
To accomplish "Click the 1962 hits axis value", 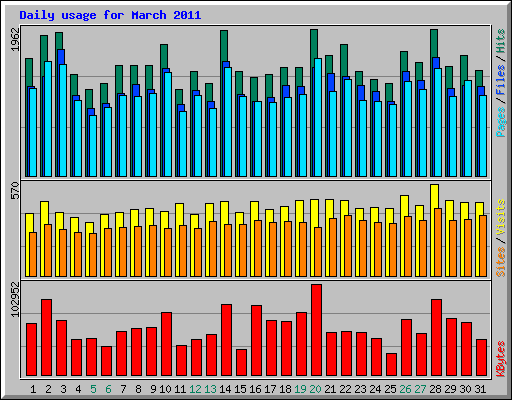I will click(15, 40).
